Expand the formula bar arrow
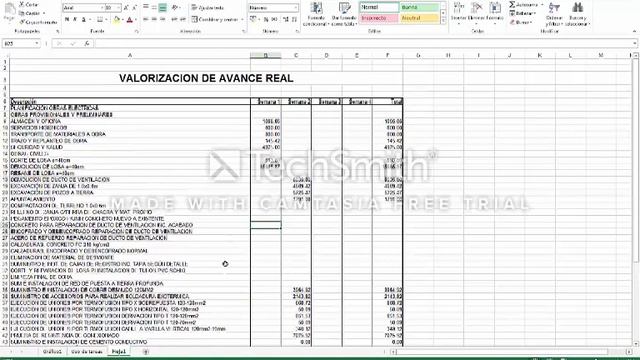The image size is (640, 360). [x=635, y=43]
